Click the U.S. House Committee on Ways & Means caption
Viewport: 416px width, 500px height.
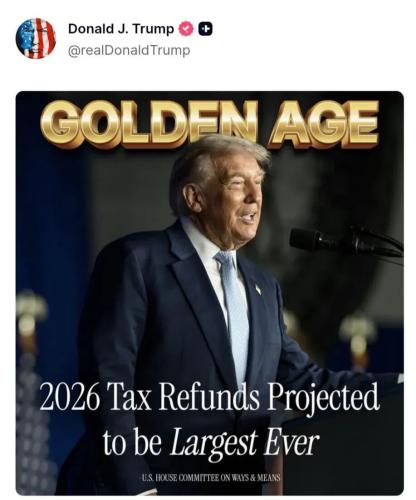click(211, 477)
